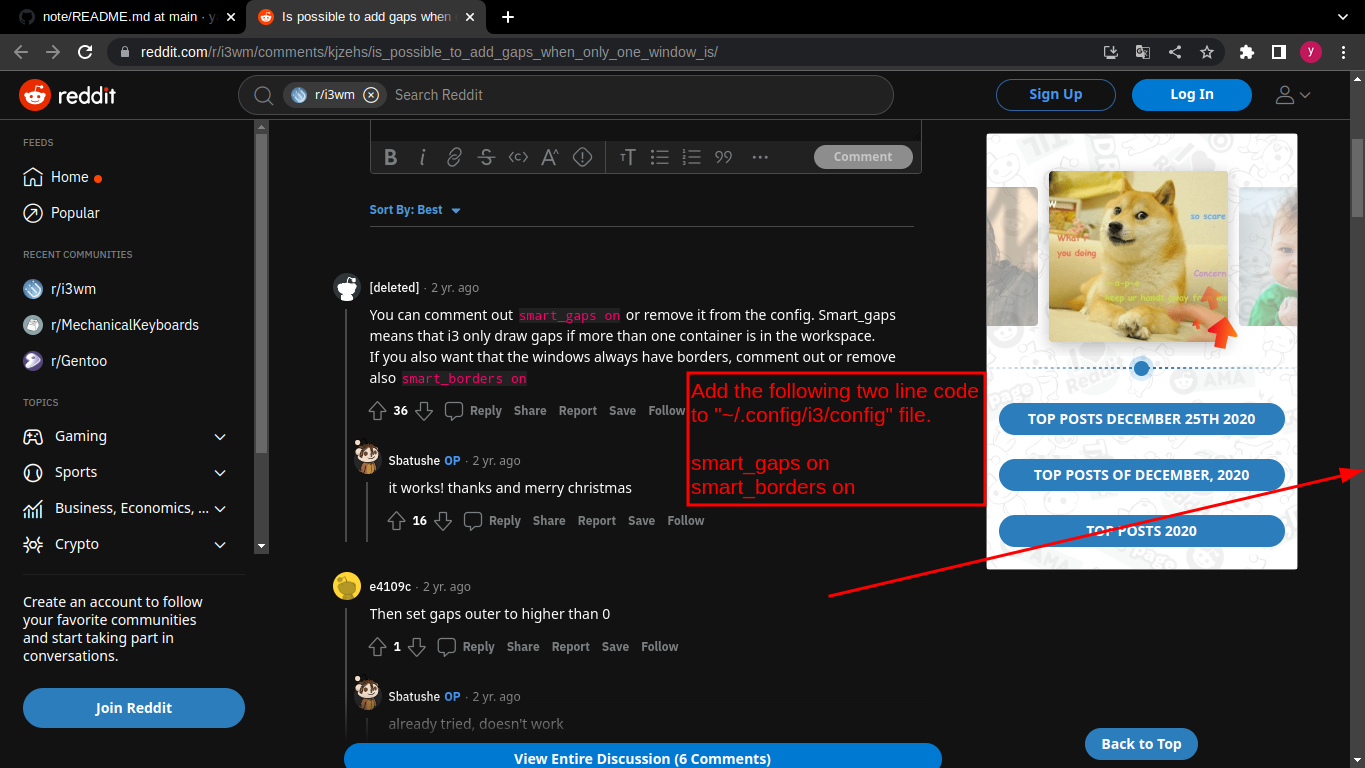Open Sbatushe's profile from 'it works!' comment
Image resolution: width=1365 pixels, height=768 pixels.
pos(414,461)
